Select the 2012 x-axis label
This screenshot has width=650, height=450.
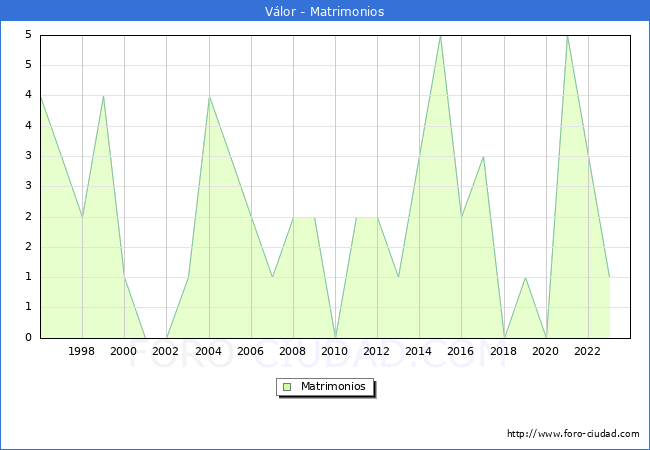point(377,351)
